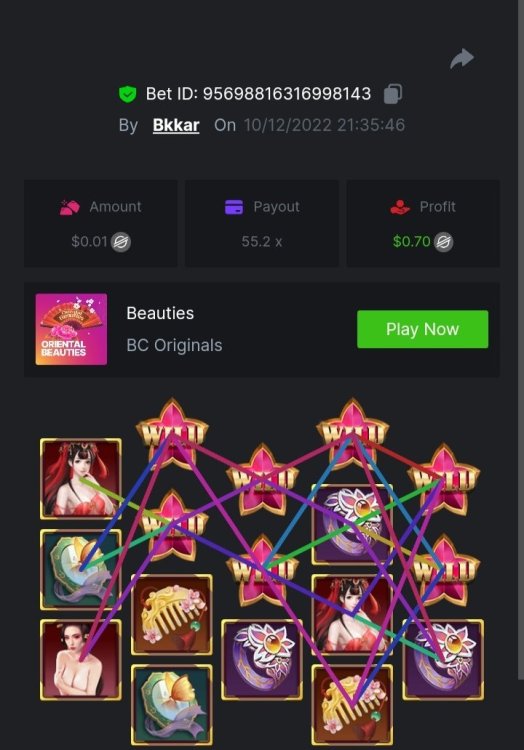Select the Beauties game title

pyautogui.click(x=160, y=313)
